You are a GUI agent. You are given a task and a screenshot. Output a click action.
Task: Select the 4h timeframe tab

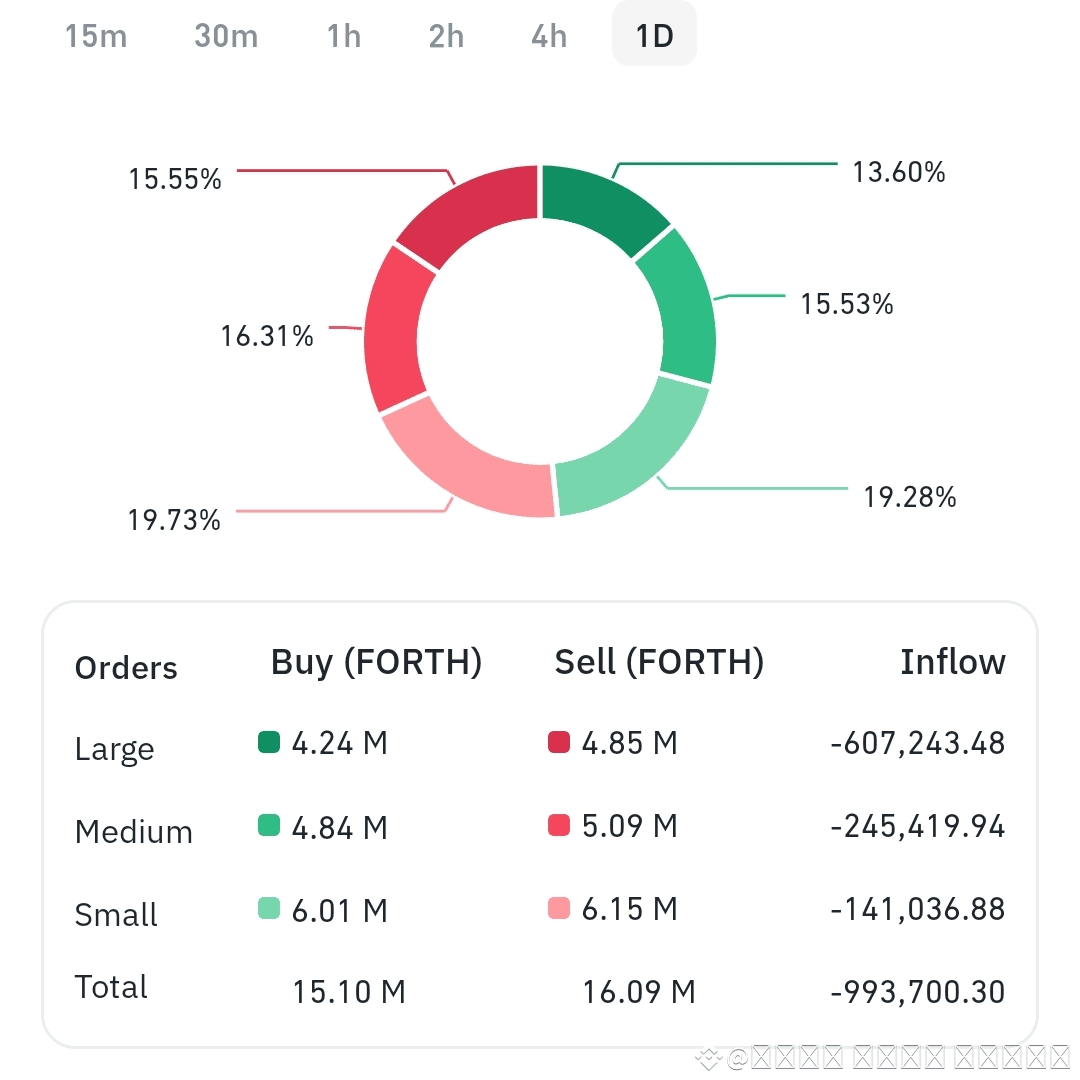pyautogui.click(x=548, y=35)
